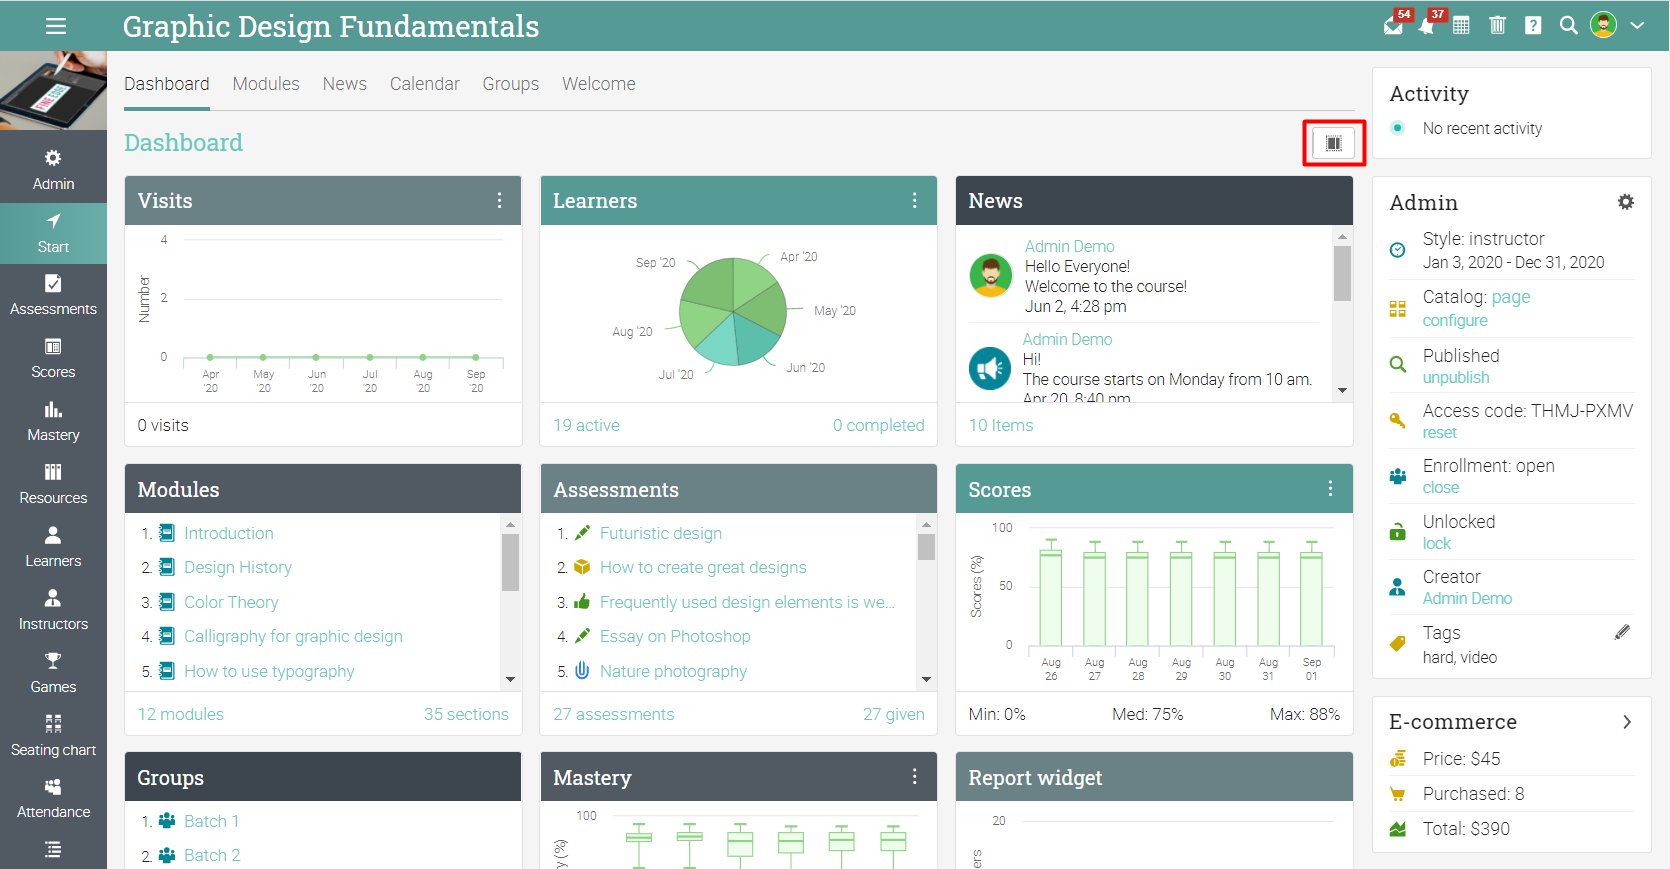Open the help question mark icon
The height and width of the screenshot is (869, 1670).
click(x=1533, y=26)
